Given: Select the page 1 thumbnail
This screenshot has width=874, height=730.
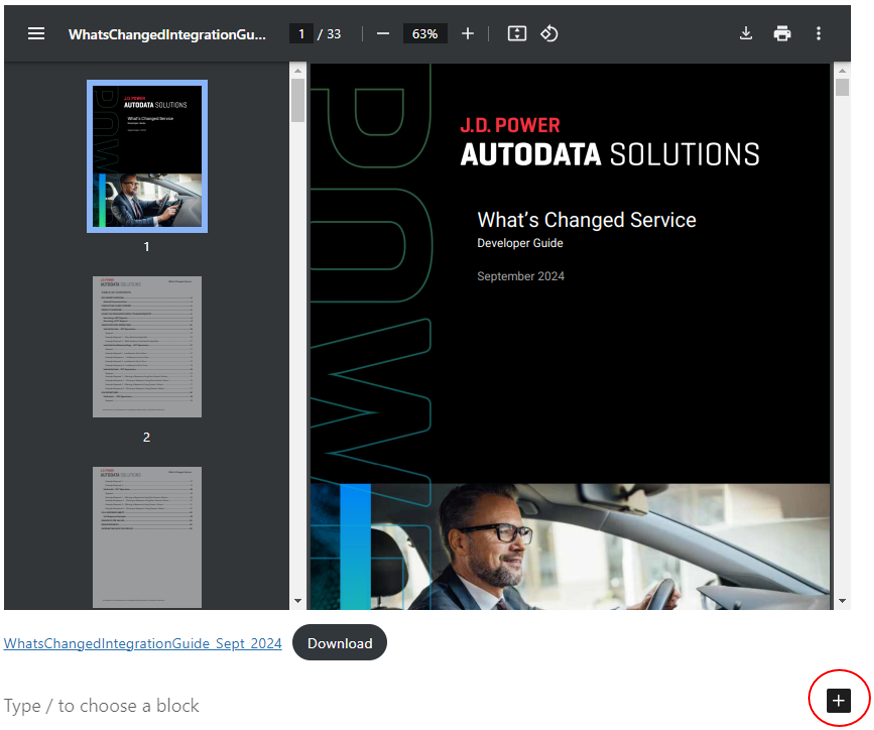Looking at the screenshot, I should click(x=147, y=156).
